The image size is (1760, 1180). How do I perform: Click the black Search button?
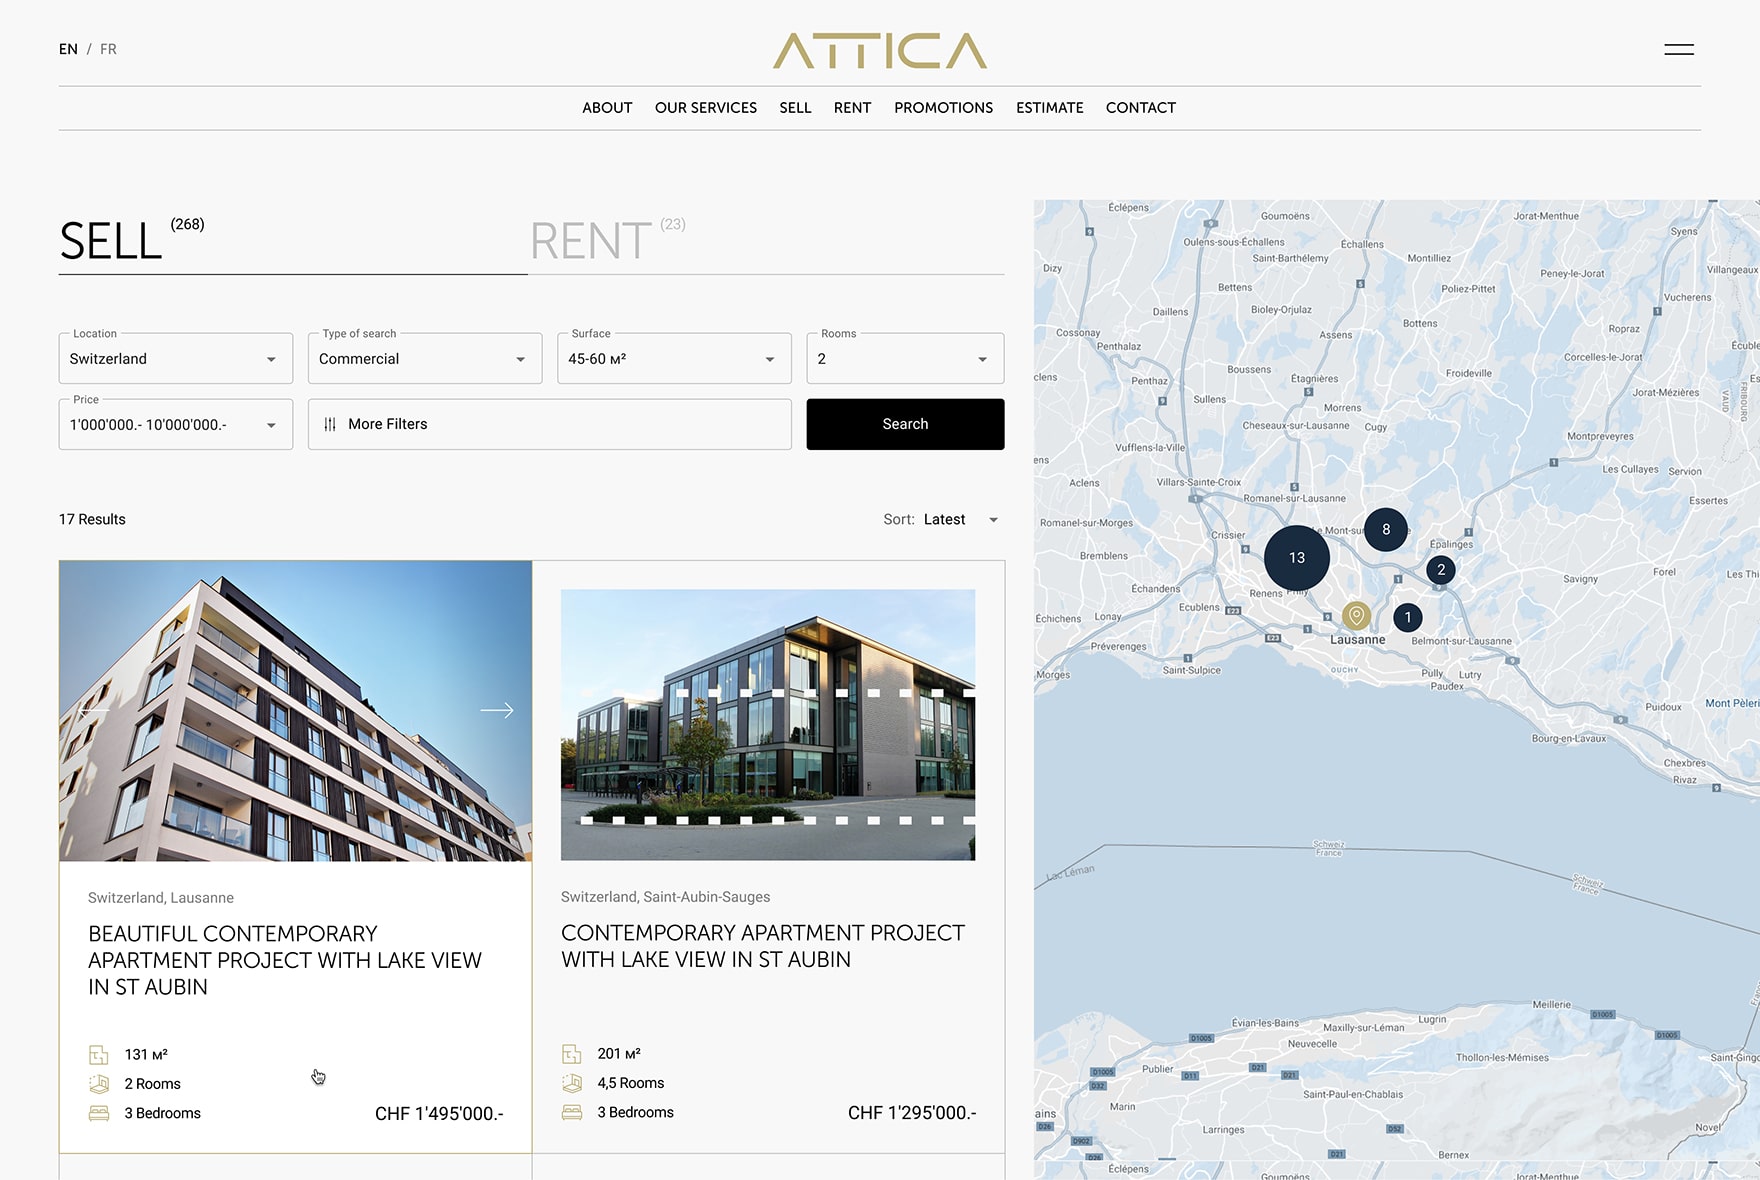[x=905, y=424]
